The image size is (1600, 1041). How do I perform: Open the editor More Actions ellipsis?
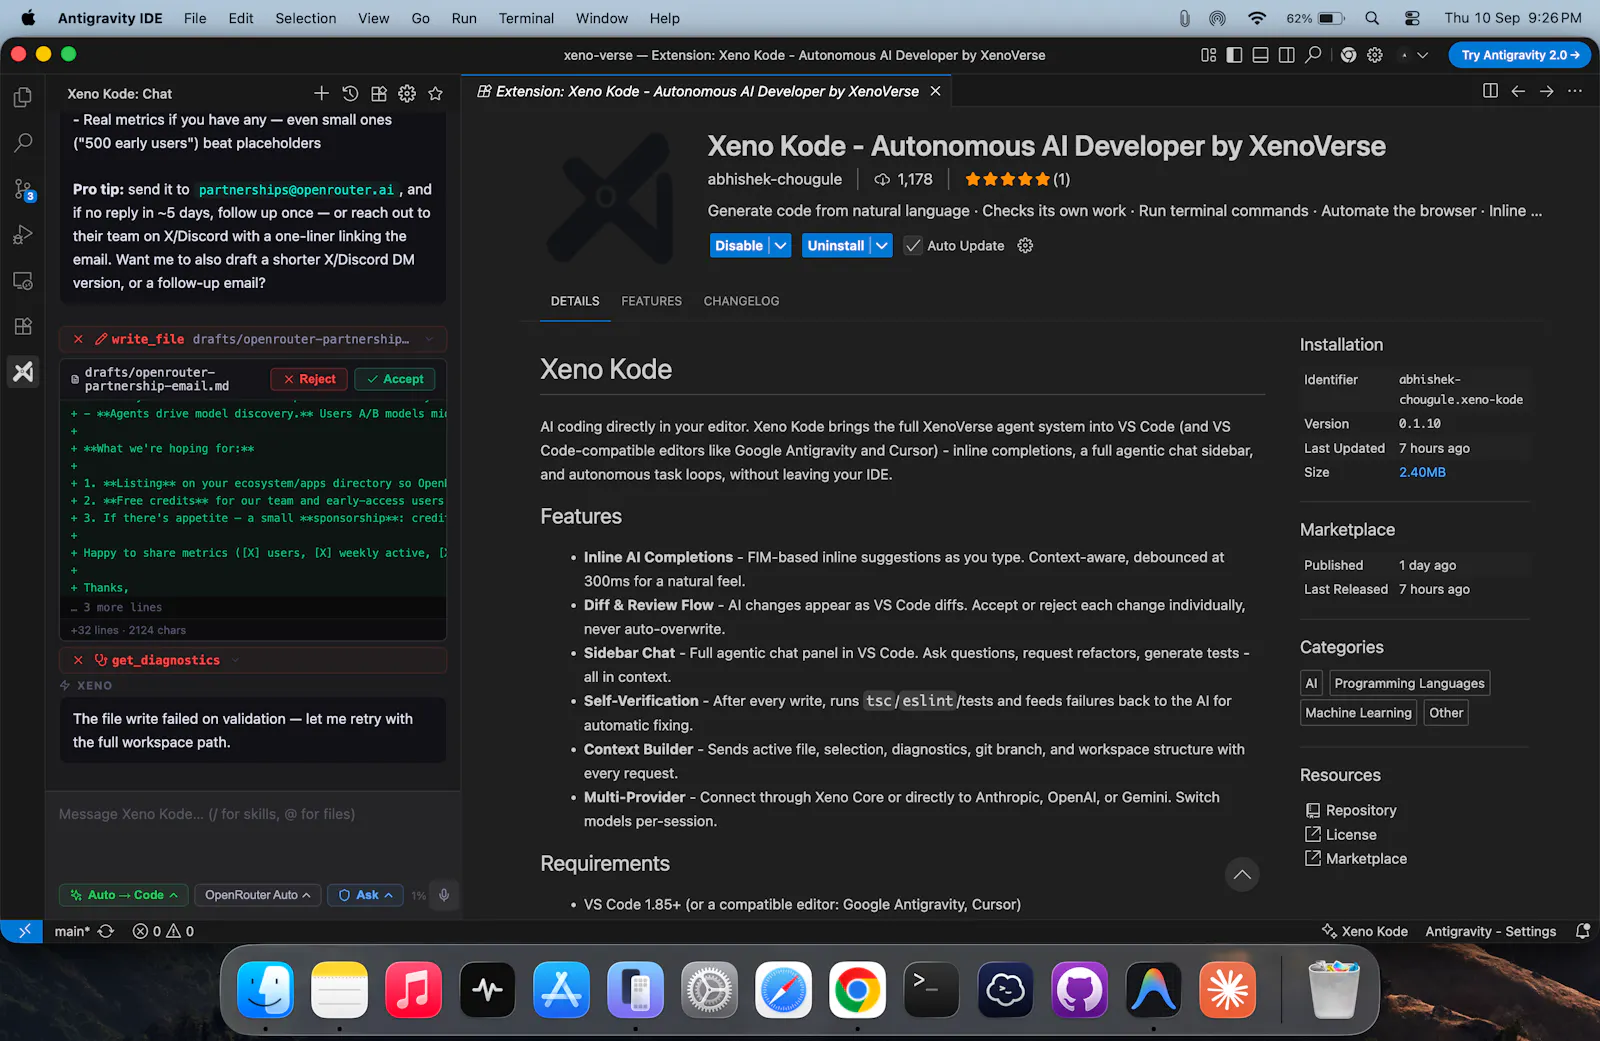[1575, 91]
